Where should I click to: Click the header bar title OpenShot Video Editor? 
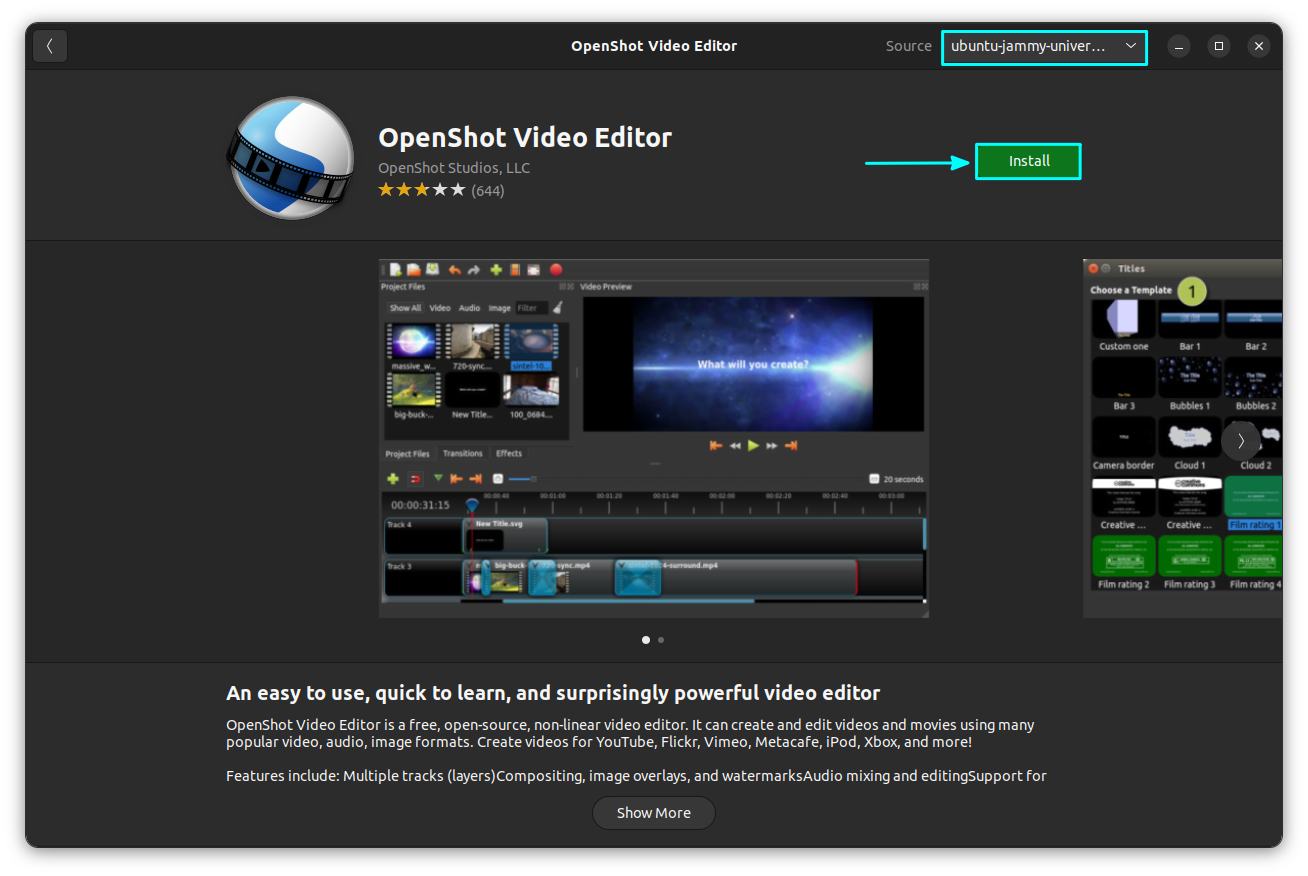(x=654, y=46)
